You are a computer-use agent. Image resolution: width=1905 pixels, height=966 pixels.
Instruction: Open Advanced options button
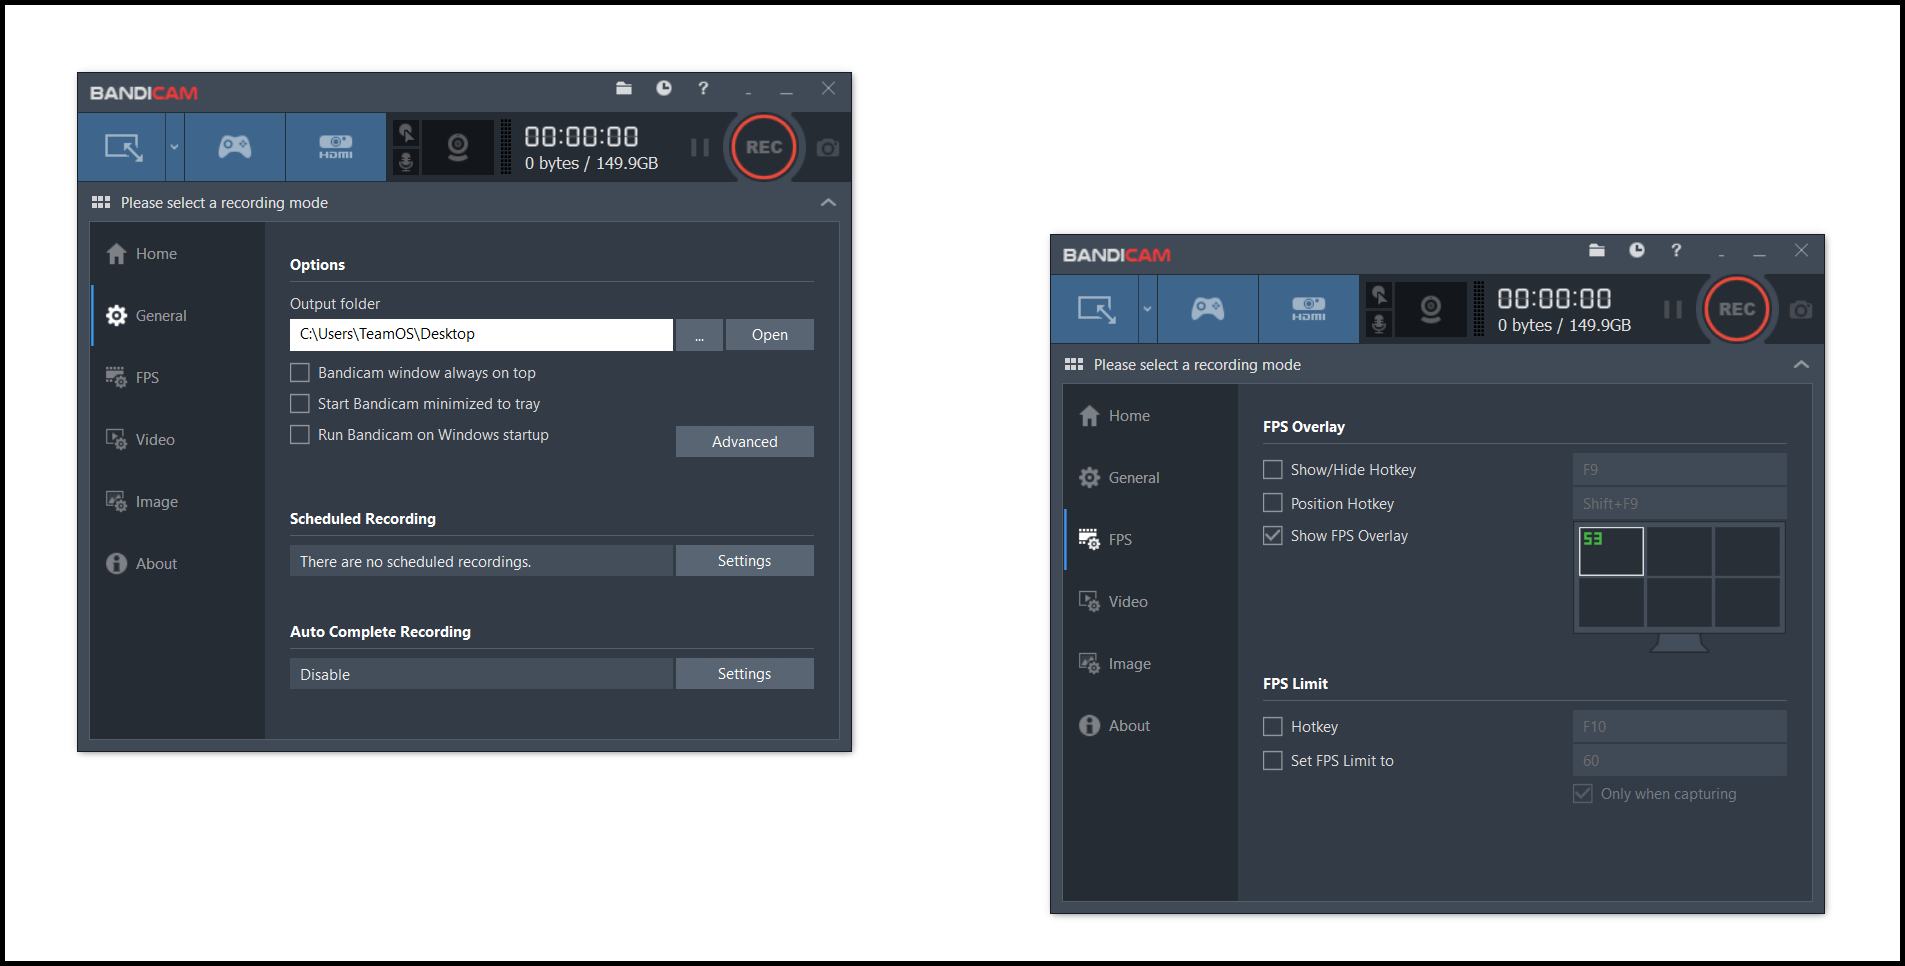[745, 442]
